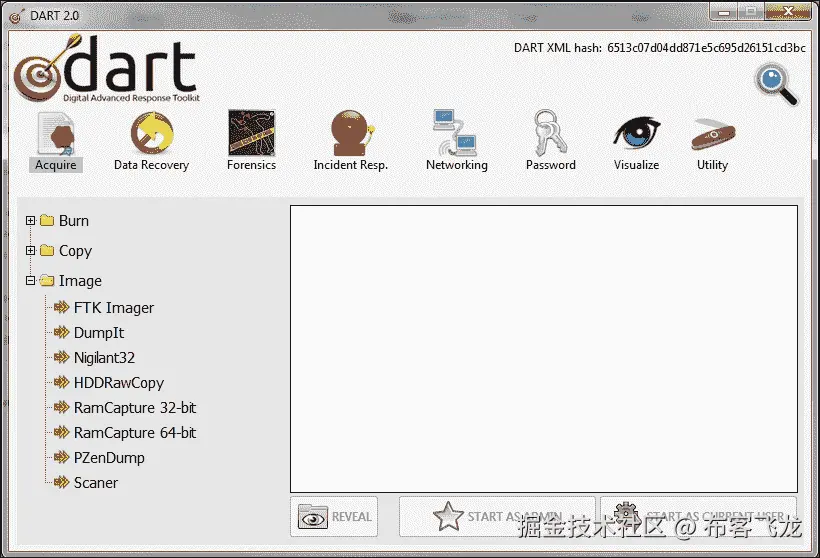
Task: Maximize the DART 2.0 window
Action: (751, 12)
